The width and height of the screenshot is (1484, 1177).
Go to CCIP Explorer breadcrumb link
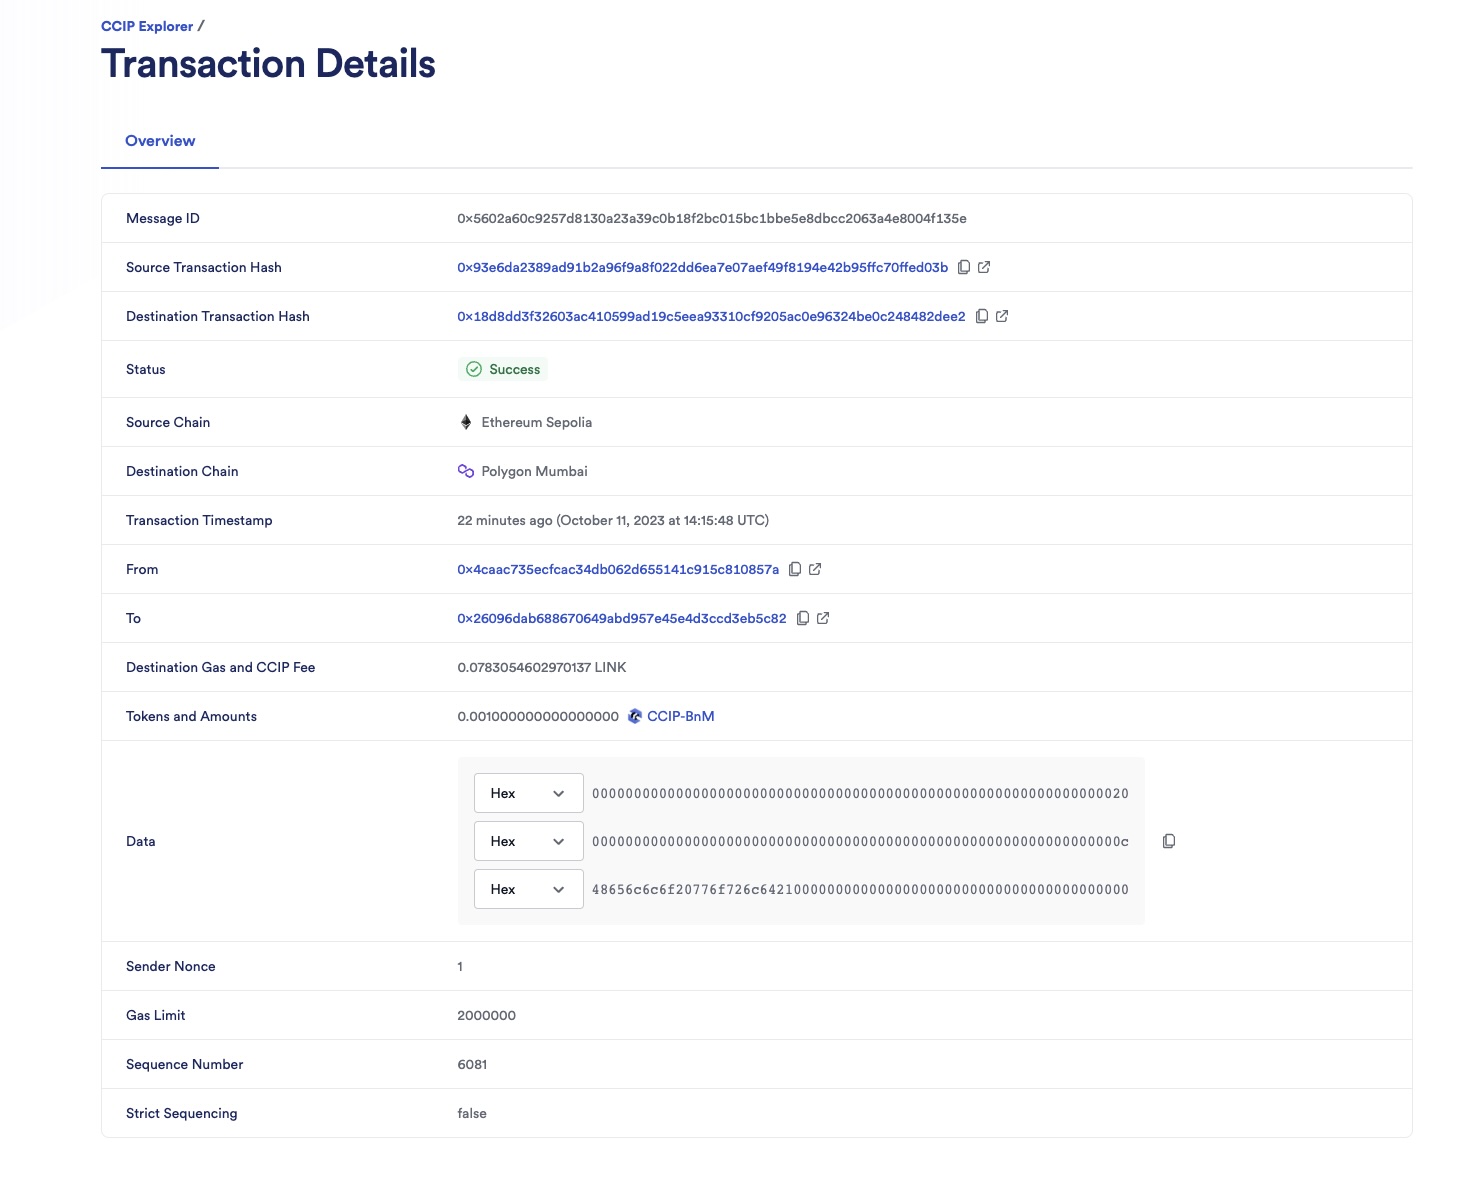147,26
